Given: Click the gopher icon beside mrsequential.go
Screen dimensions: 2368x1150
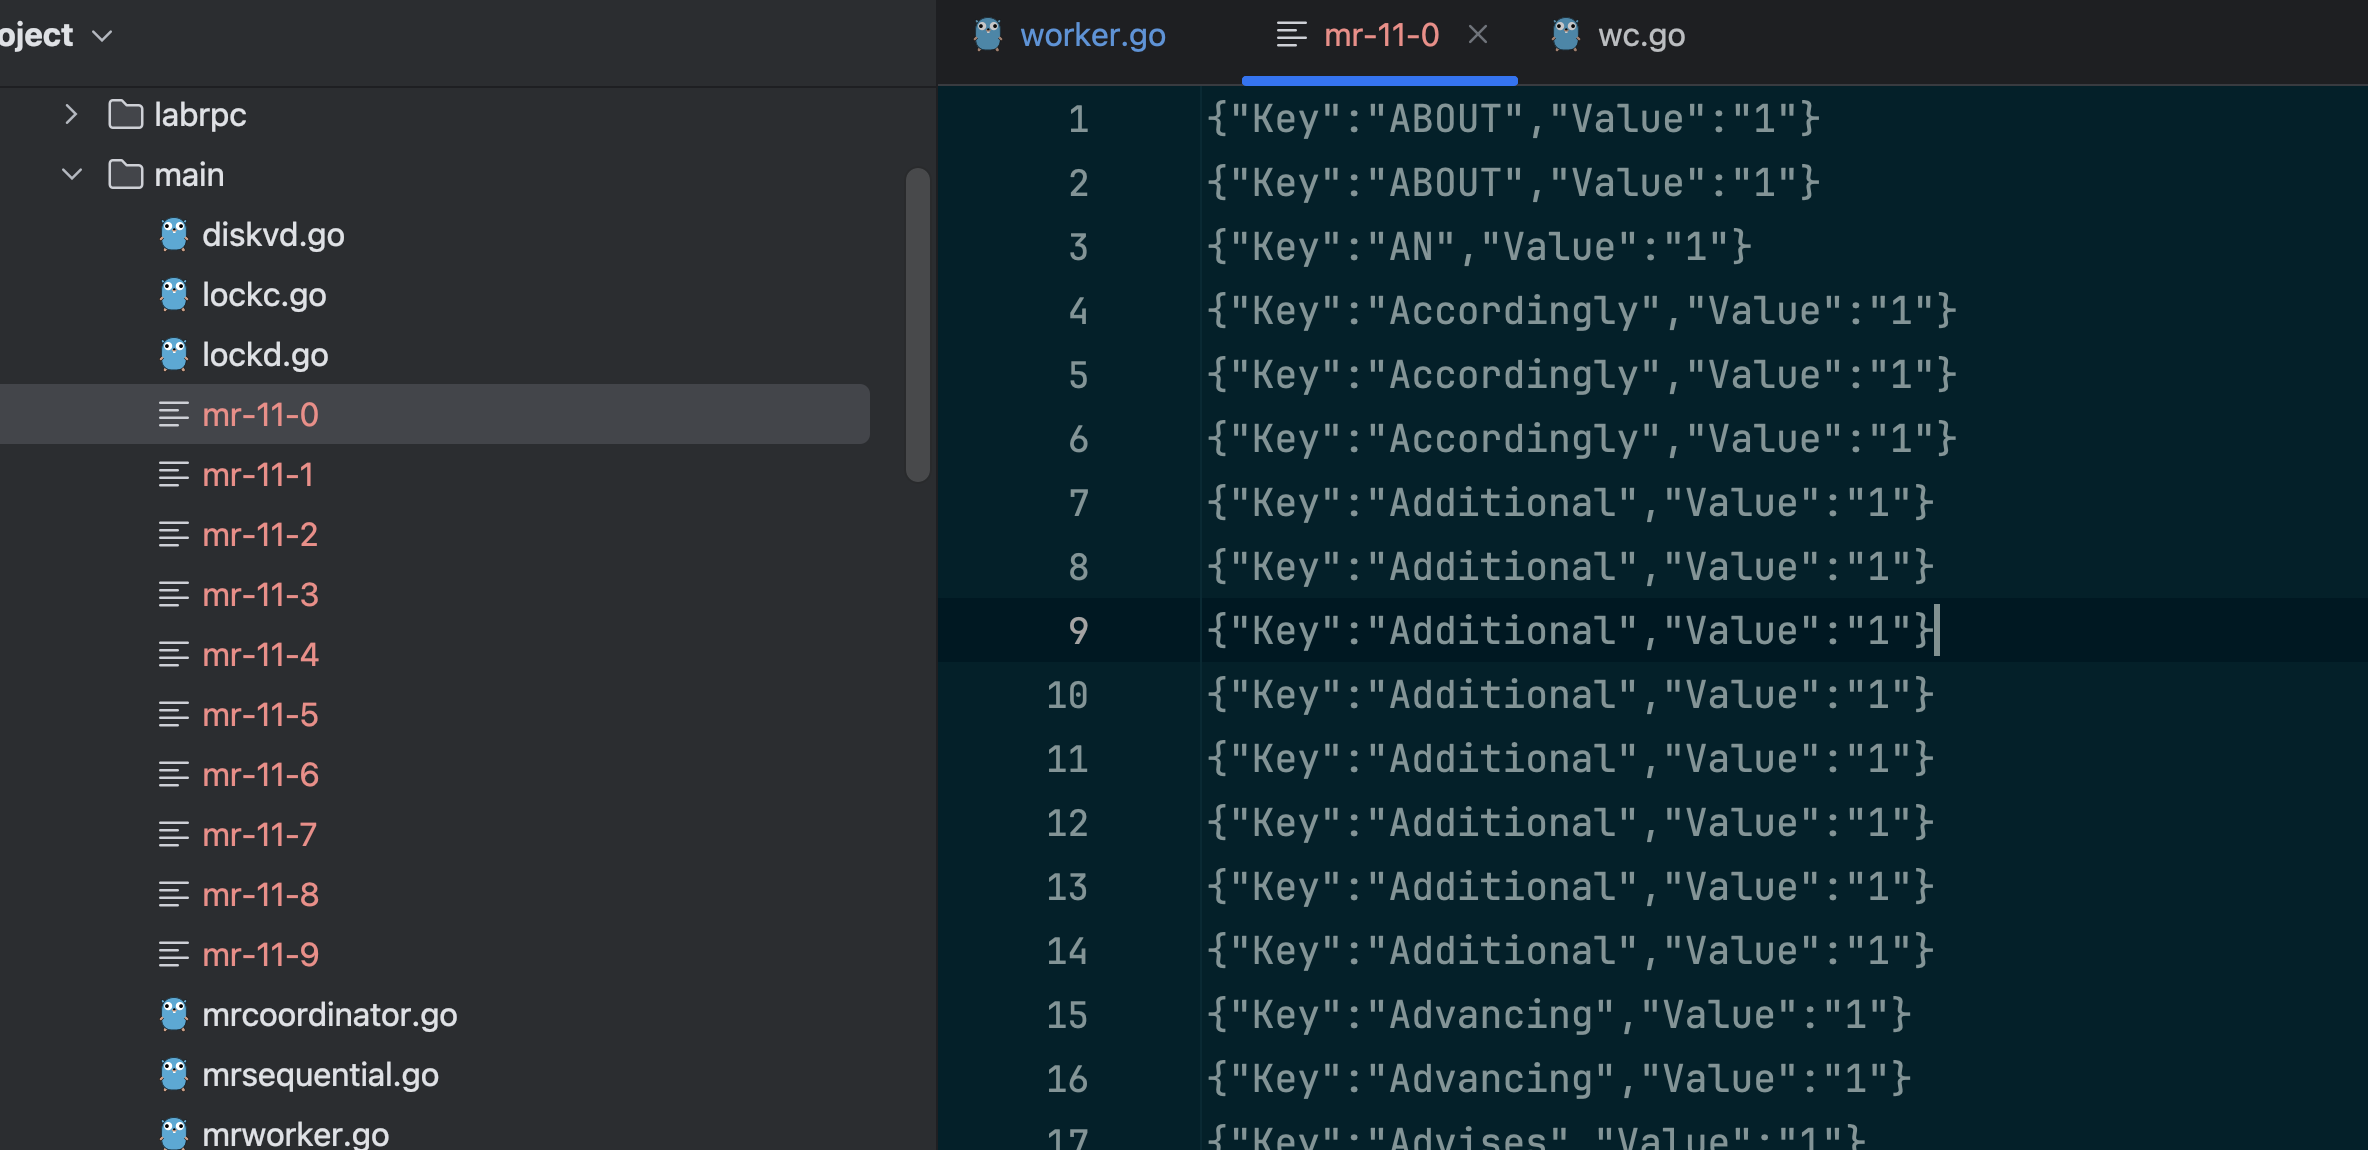Looking at the screenshot, I should tap(174, 1075).
